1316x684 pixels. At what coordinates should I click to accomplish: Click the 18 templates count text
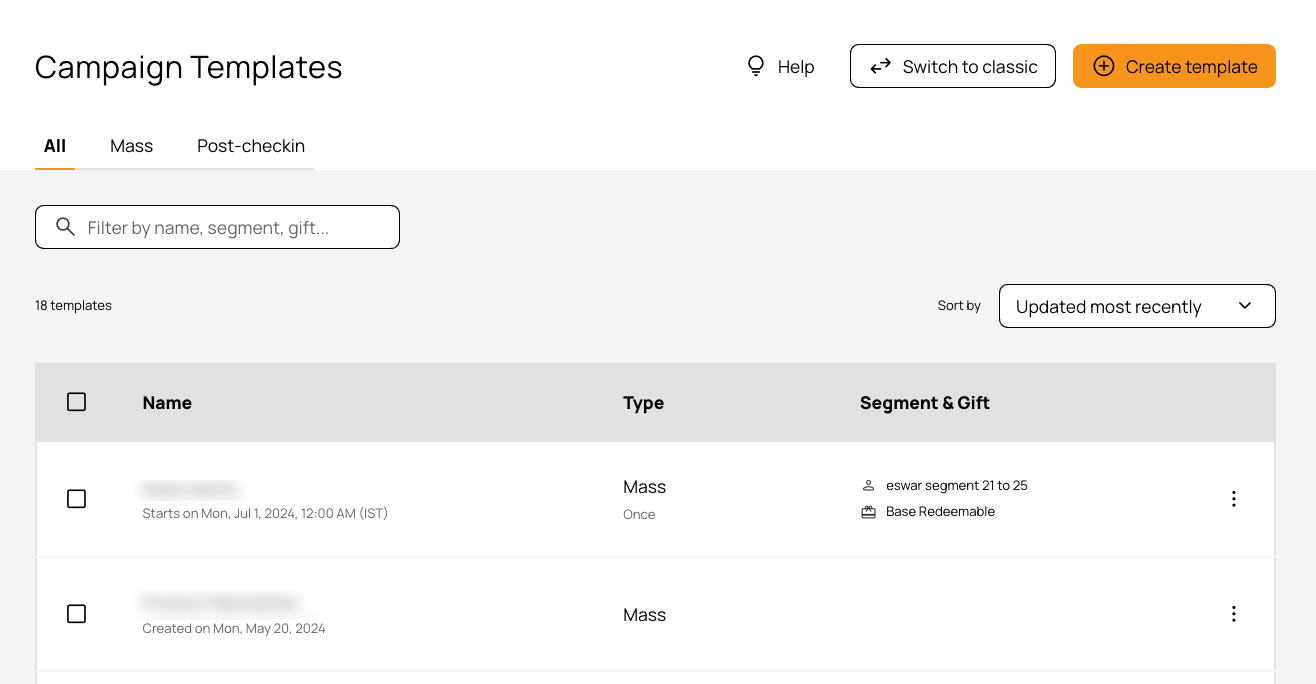click(73, 306)
